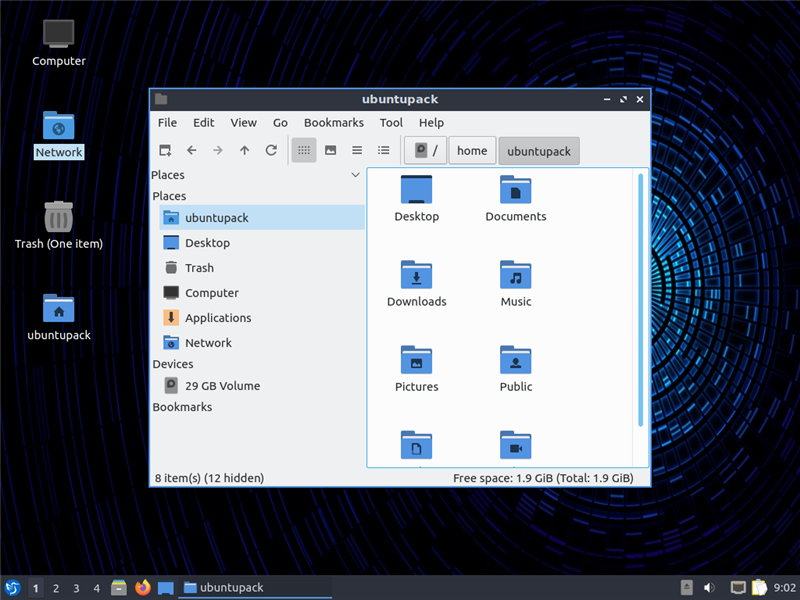Select Desktop in the Places sidebar
This screenshot has height=600, width=800.
[262, 243]
